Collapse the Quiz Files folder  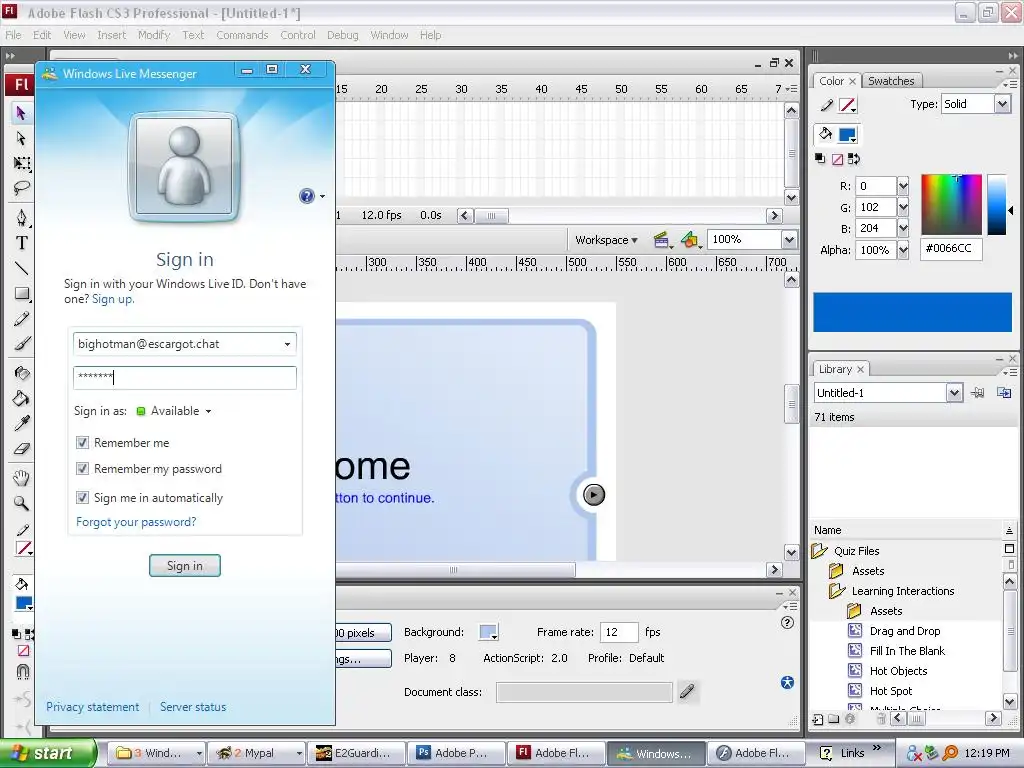coord(820,551)
